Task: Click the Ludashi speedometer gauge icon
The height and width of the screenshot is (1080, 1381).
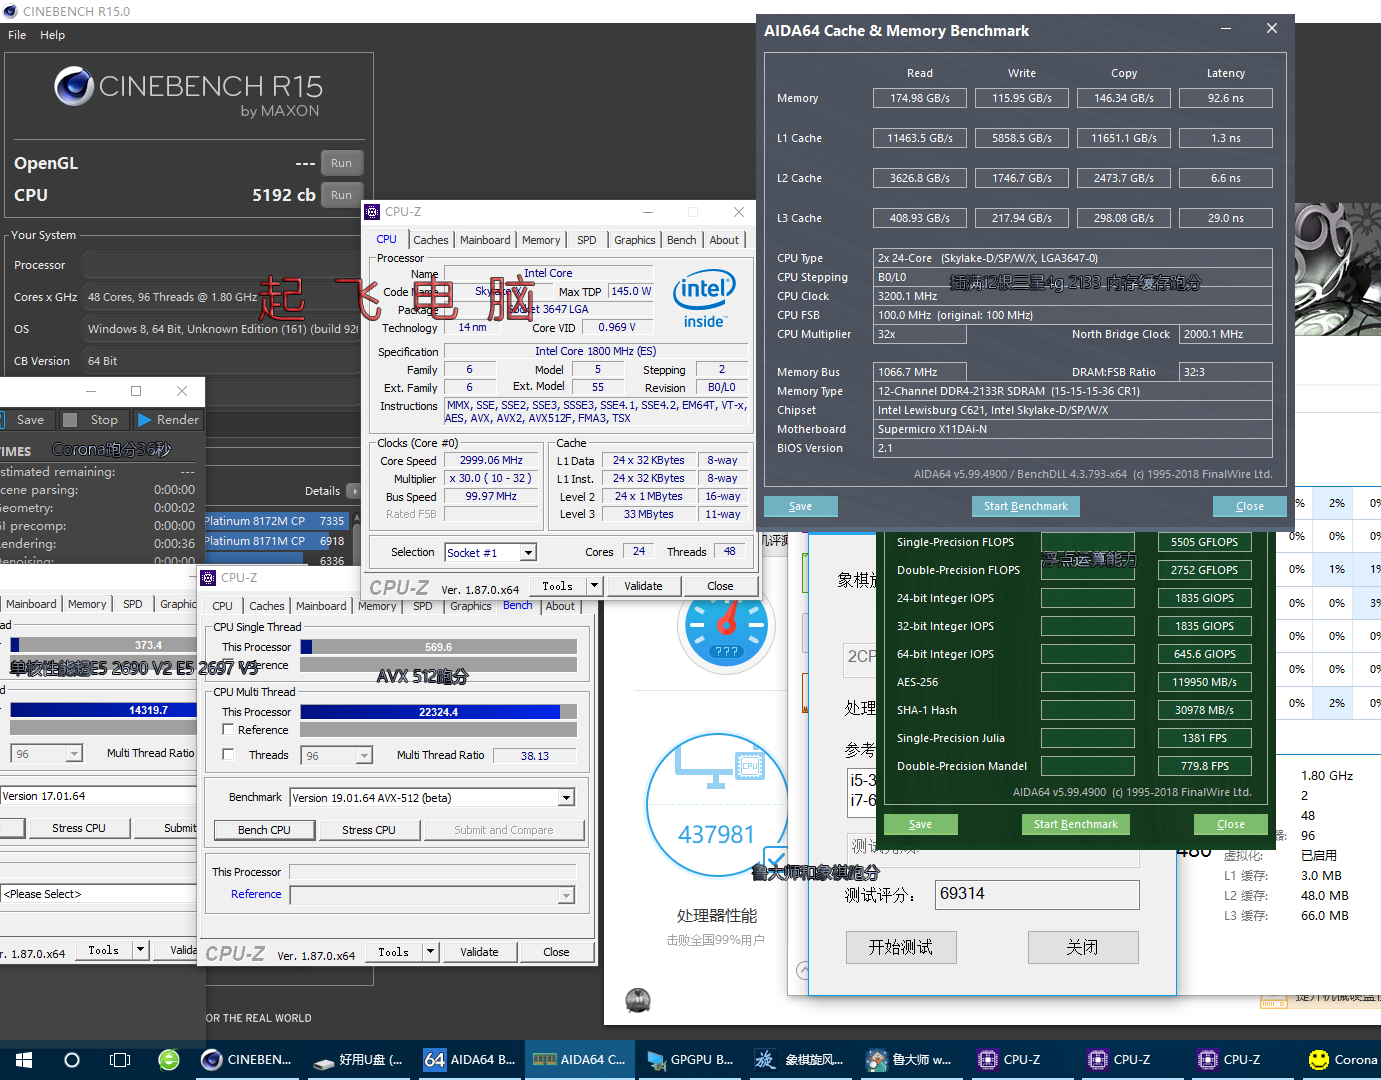Action: [x=726, y=625]
